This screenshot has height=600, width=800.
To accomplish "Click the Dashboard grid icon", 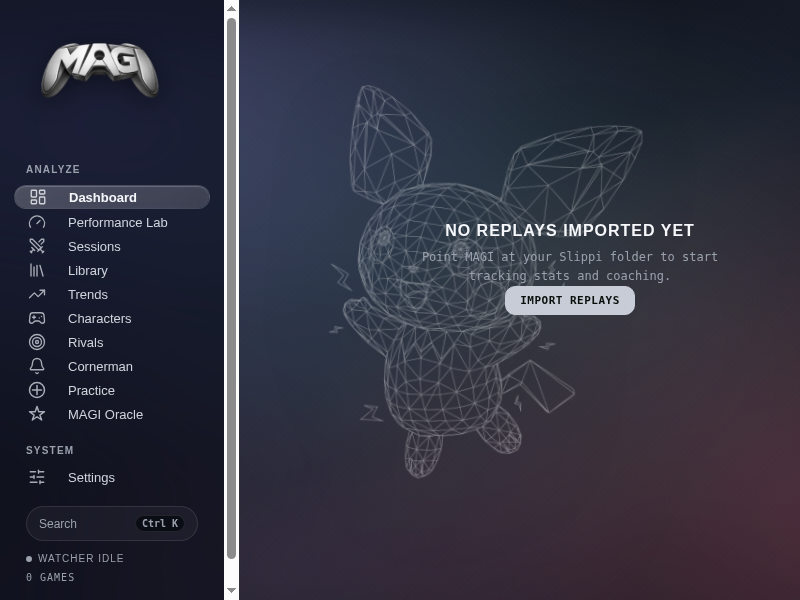I will [x=38, y=197].
